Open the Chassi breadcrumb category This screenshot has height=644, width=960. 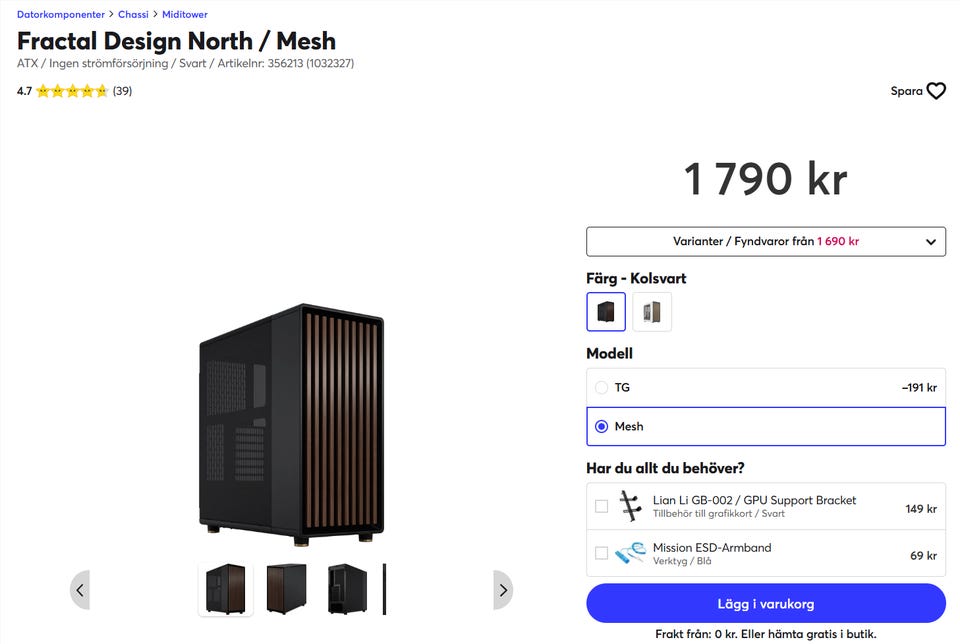point(133,15)
